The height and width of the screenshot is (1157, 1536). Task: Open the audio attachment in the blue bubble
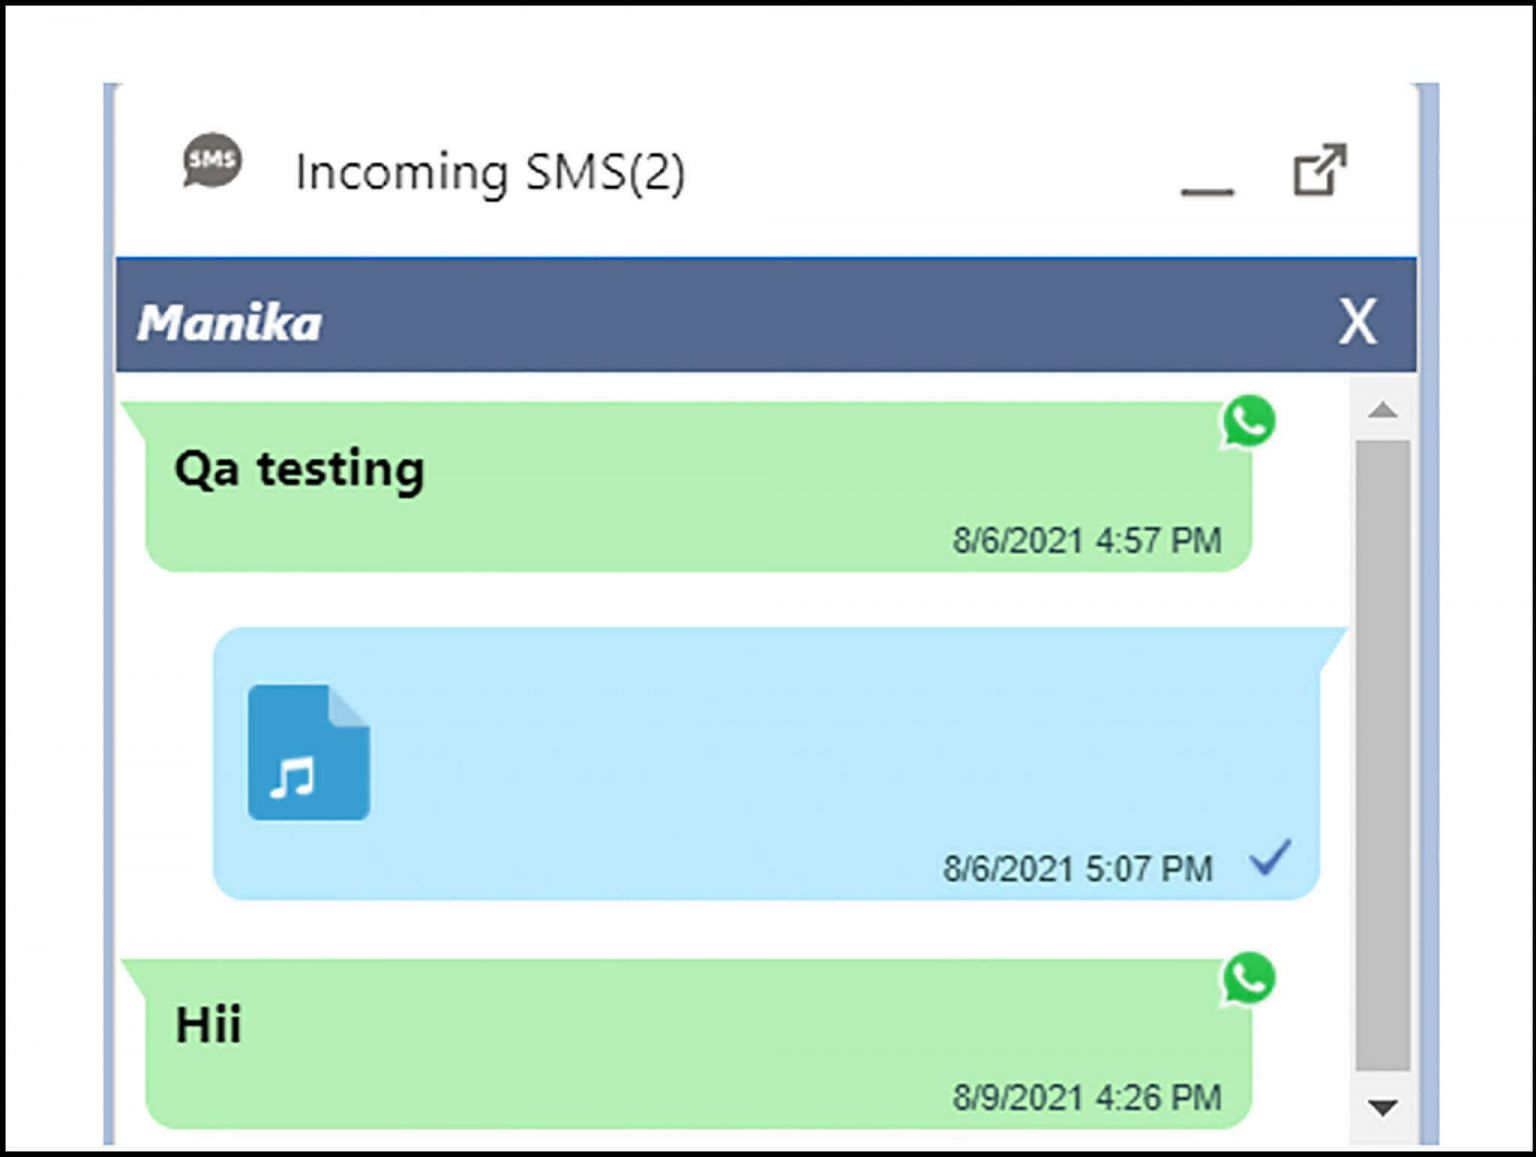coord(307,754)
